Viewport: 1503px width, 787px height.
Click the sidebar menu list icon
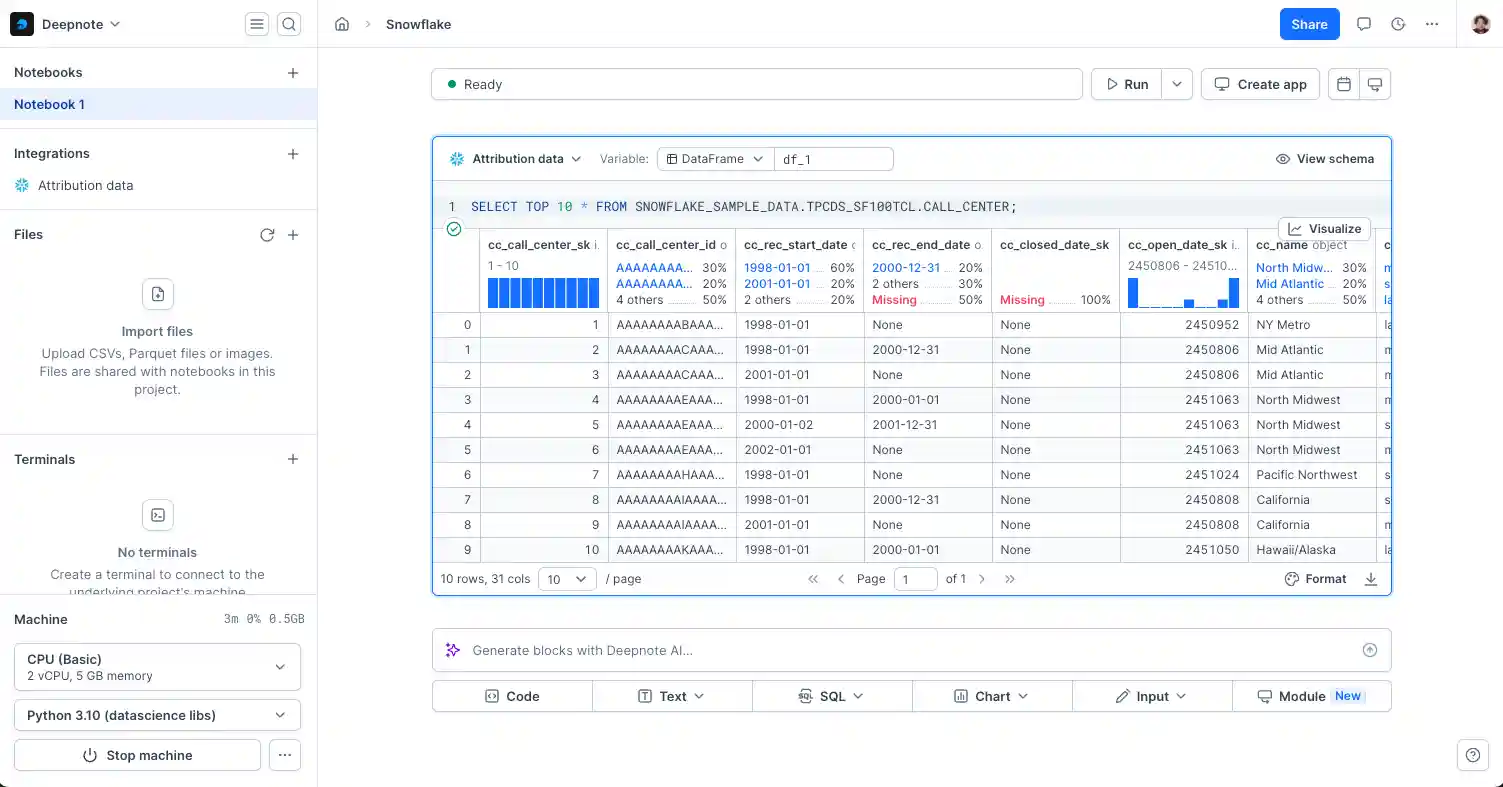click(x=257, y=24)
